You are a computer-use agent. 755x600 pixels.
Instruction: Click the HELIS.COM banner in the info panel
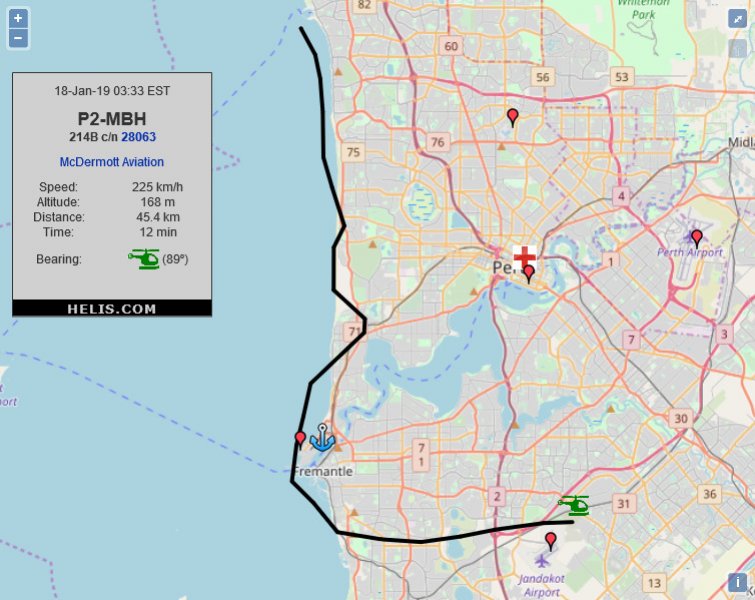pyautogui.click(x=112, y=308)
